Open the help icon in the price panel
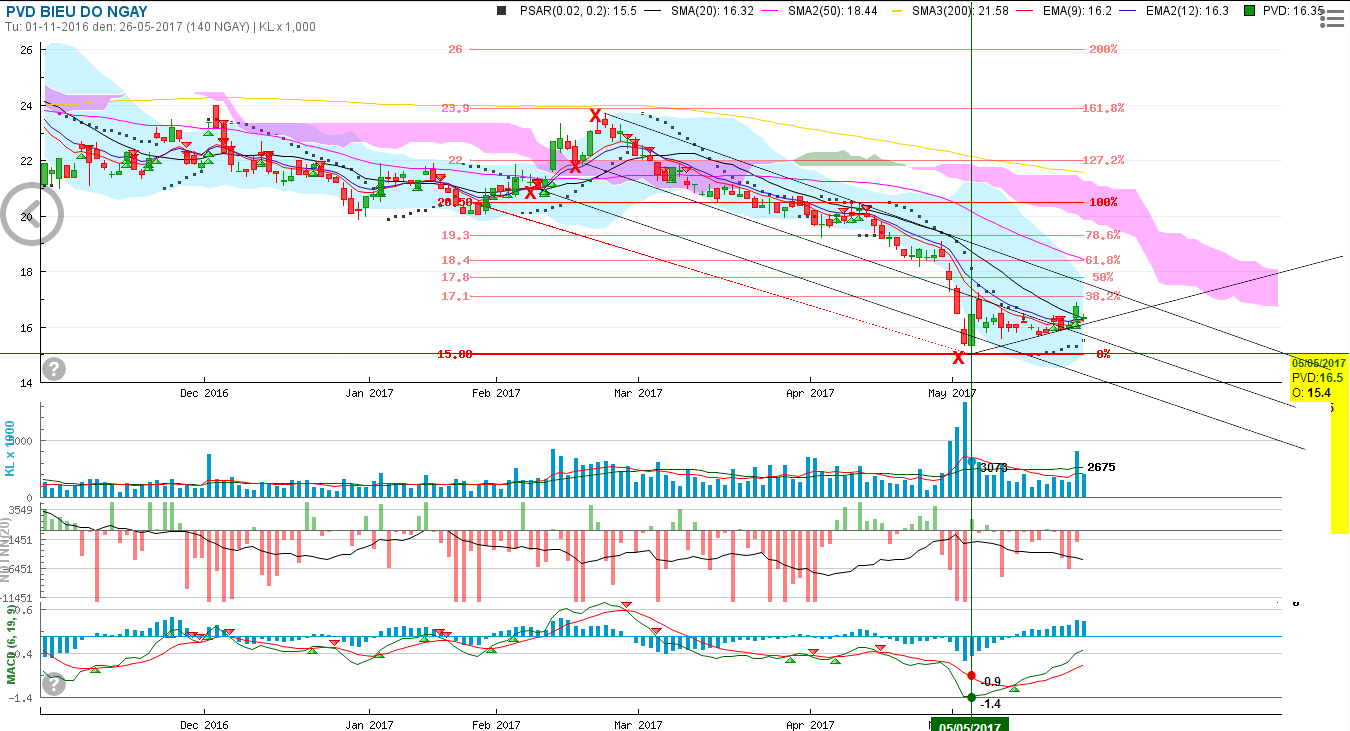The width and height of the screenshot is (1350, 731). pos(54,369)
